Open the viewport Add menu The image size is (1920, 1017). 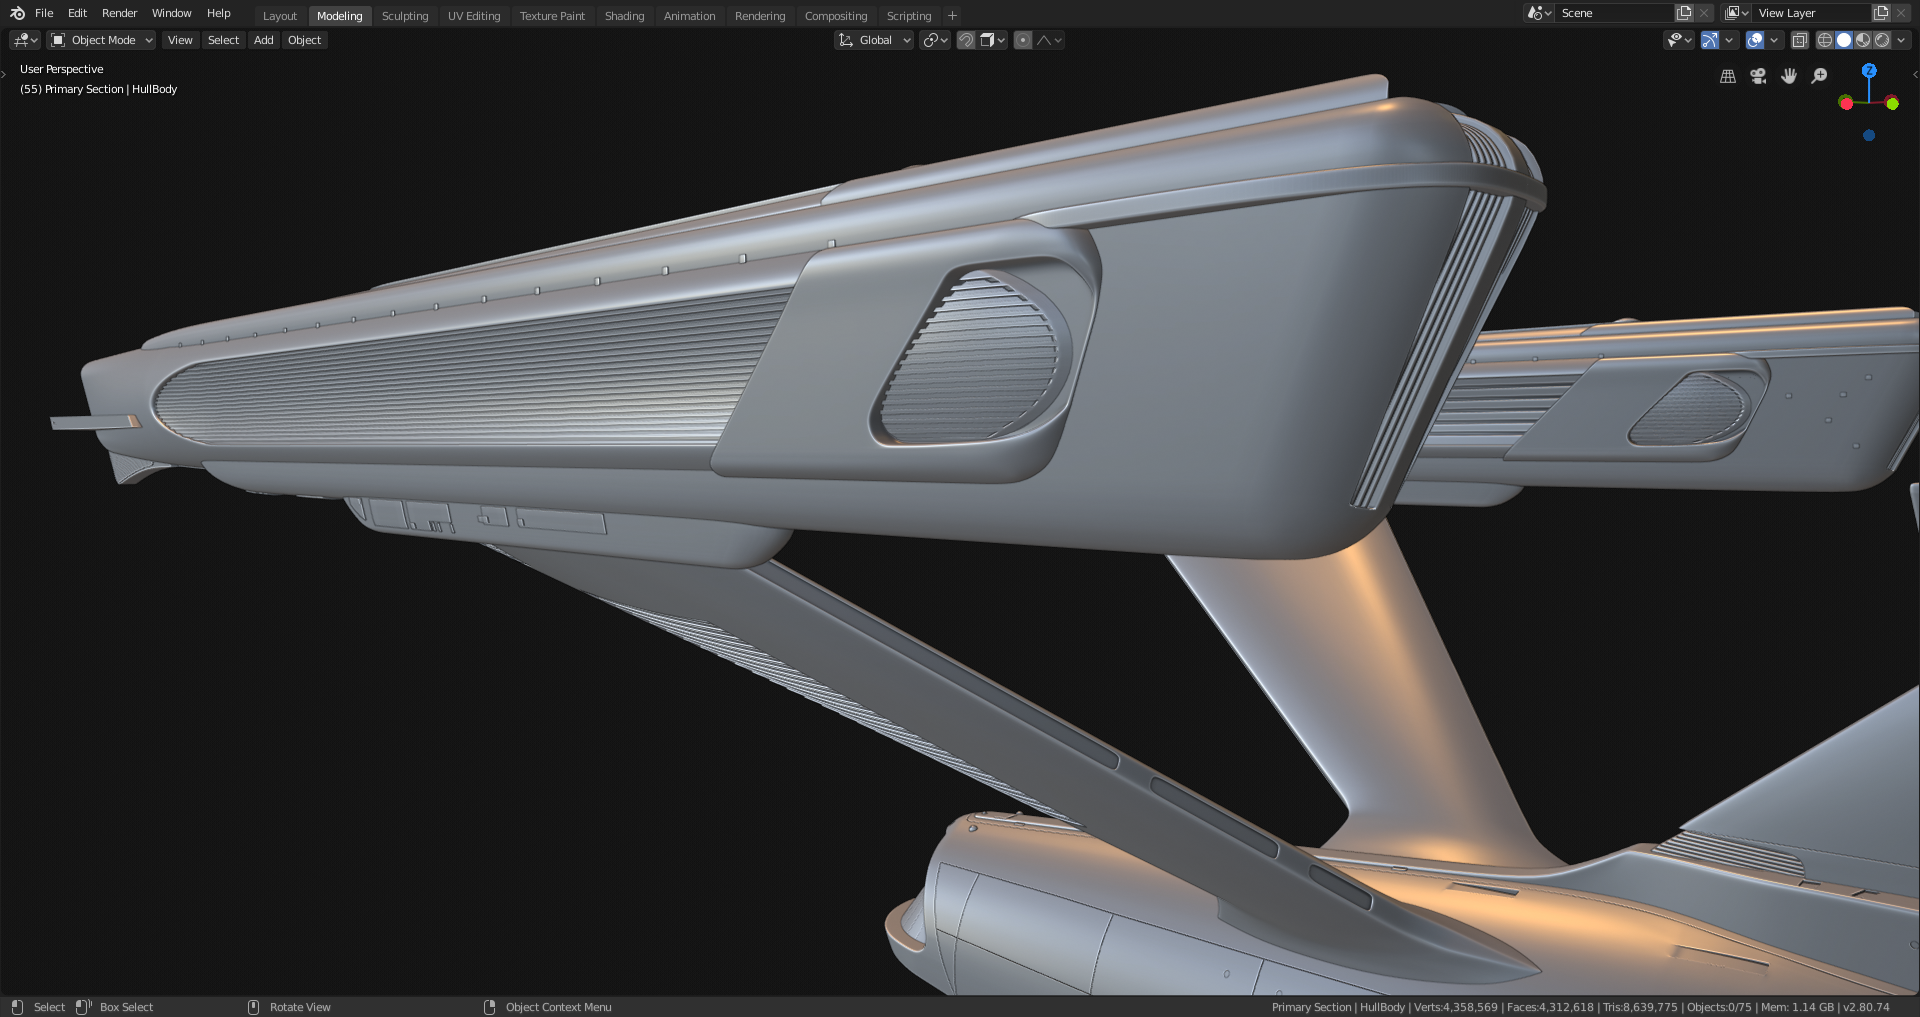[263, 40]
